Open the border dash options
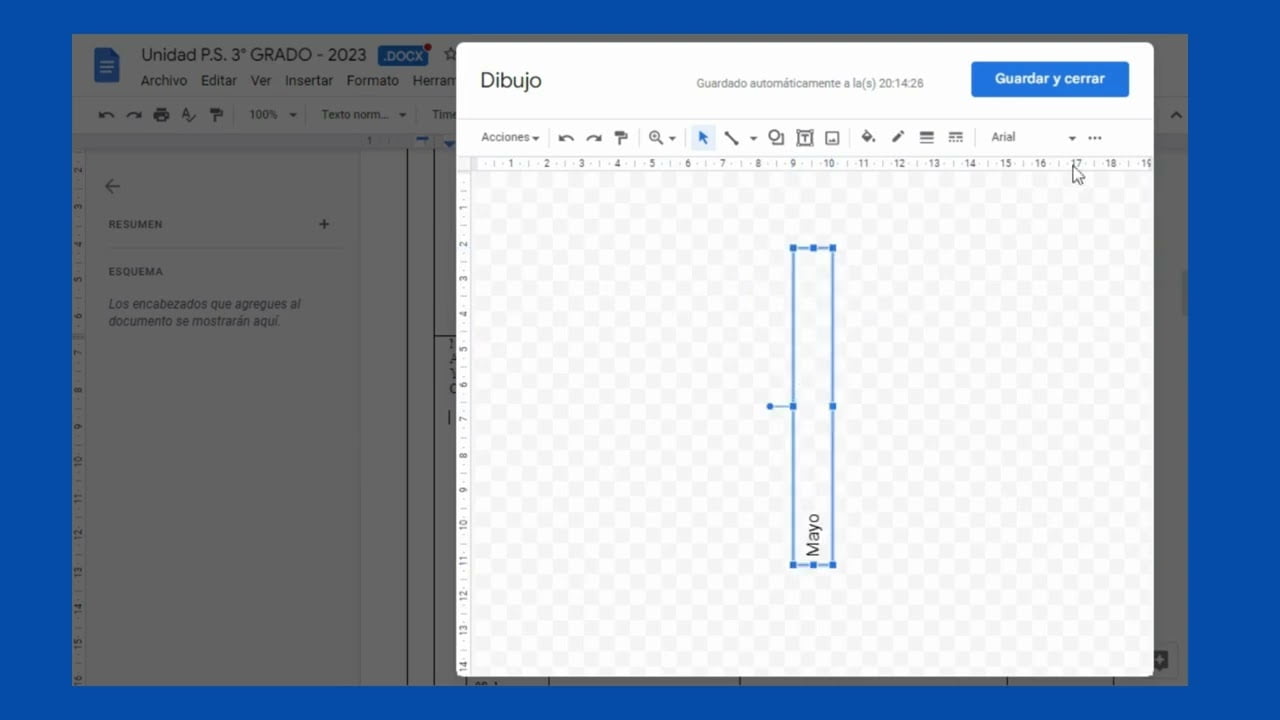1280x720 pixels. 955,138
